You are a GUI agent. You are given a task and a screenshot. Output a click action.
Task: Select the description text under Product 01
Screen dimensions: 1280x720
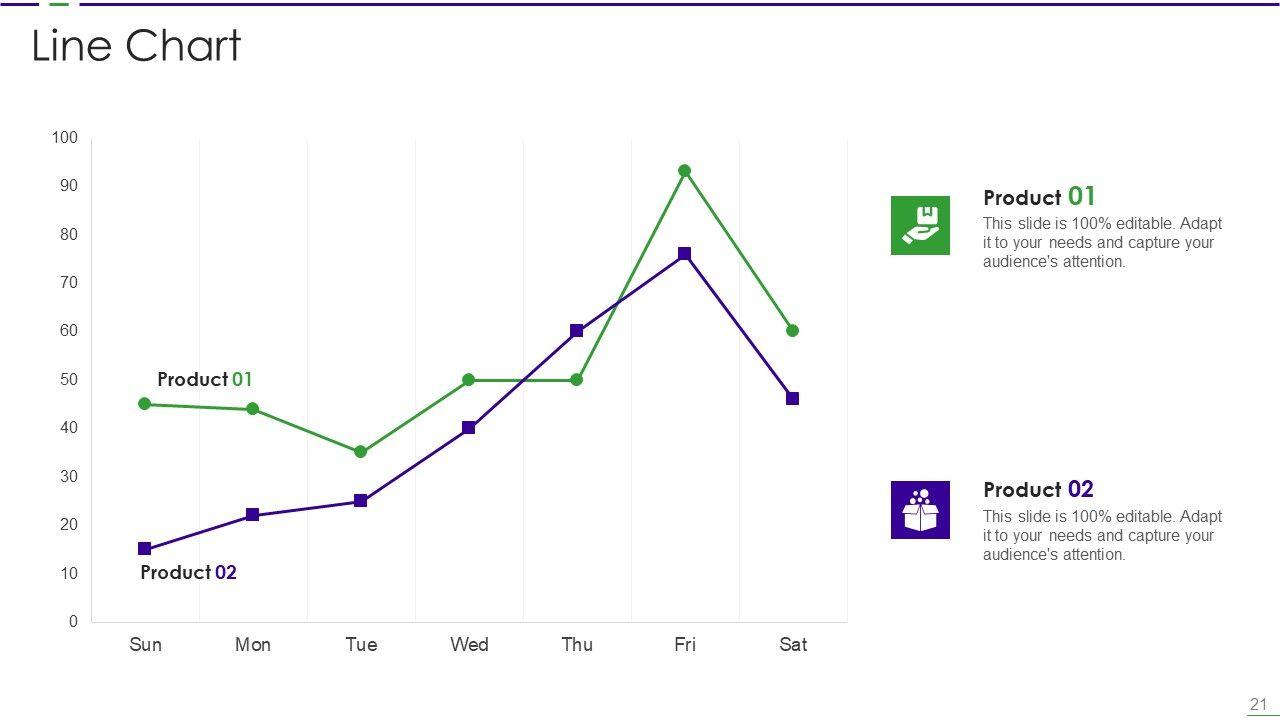point(1102,243)
